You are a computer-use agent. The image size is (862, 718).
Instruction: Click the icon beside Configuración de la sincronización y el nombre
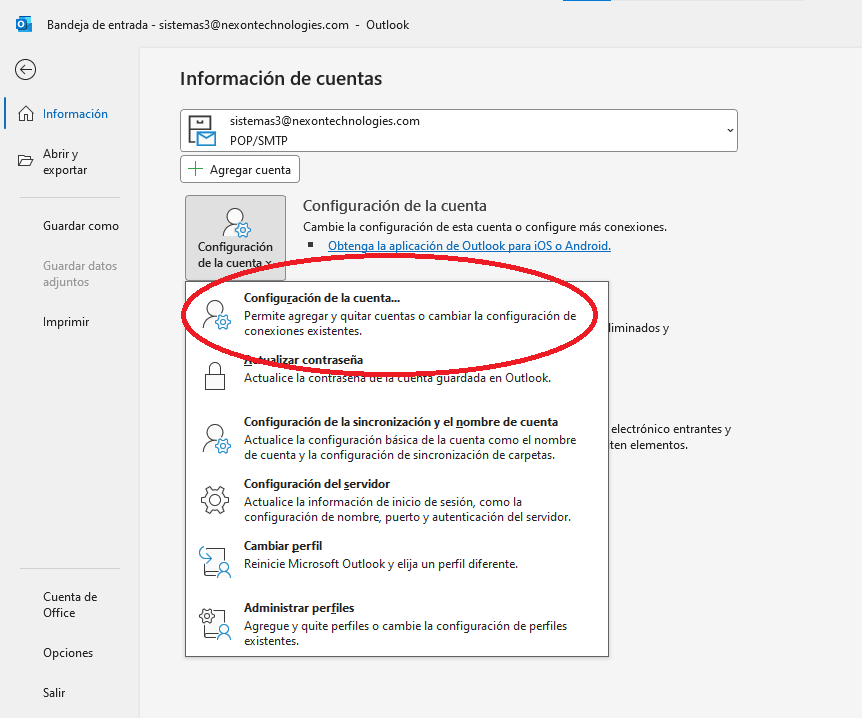(x=217, y=439)
